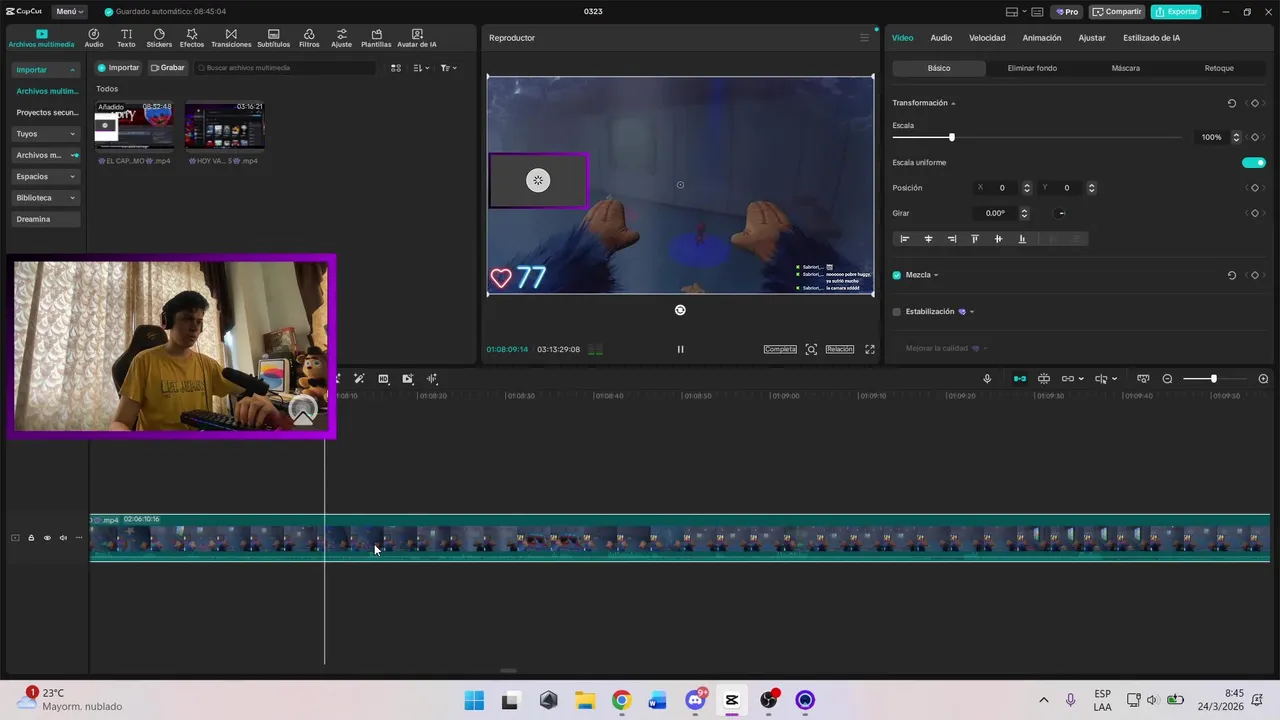The image size is (1280, 720).
Task: Open the Stickers panel
Action: point(159,38)
